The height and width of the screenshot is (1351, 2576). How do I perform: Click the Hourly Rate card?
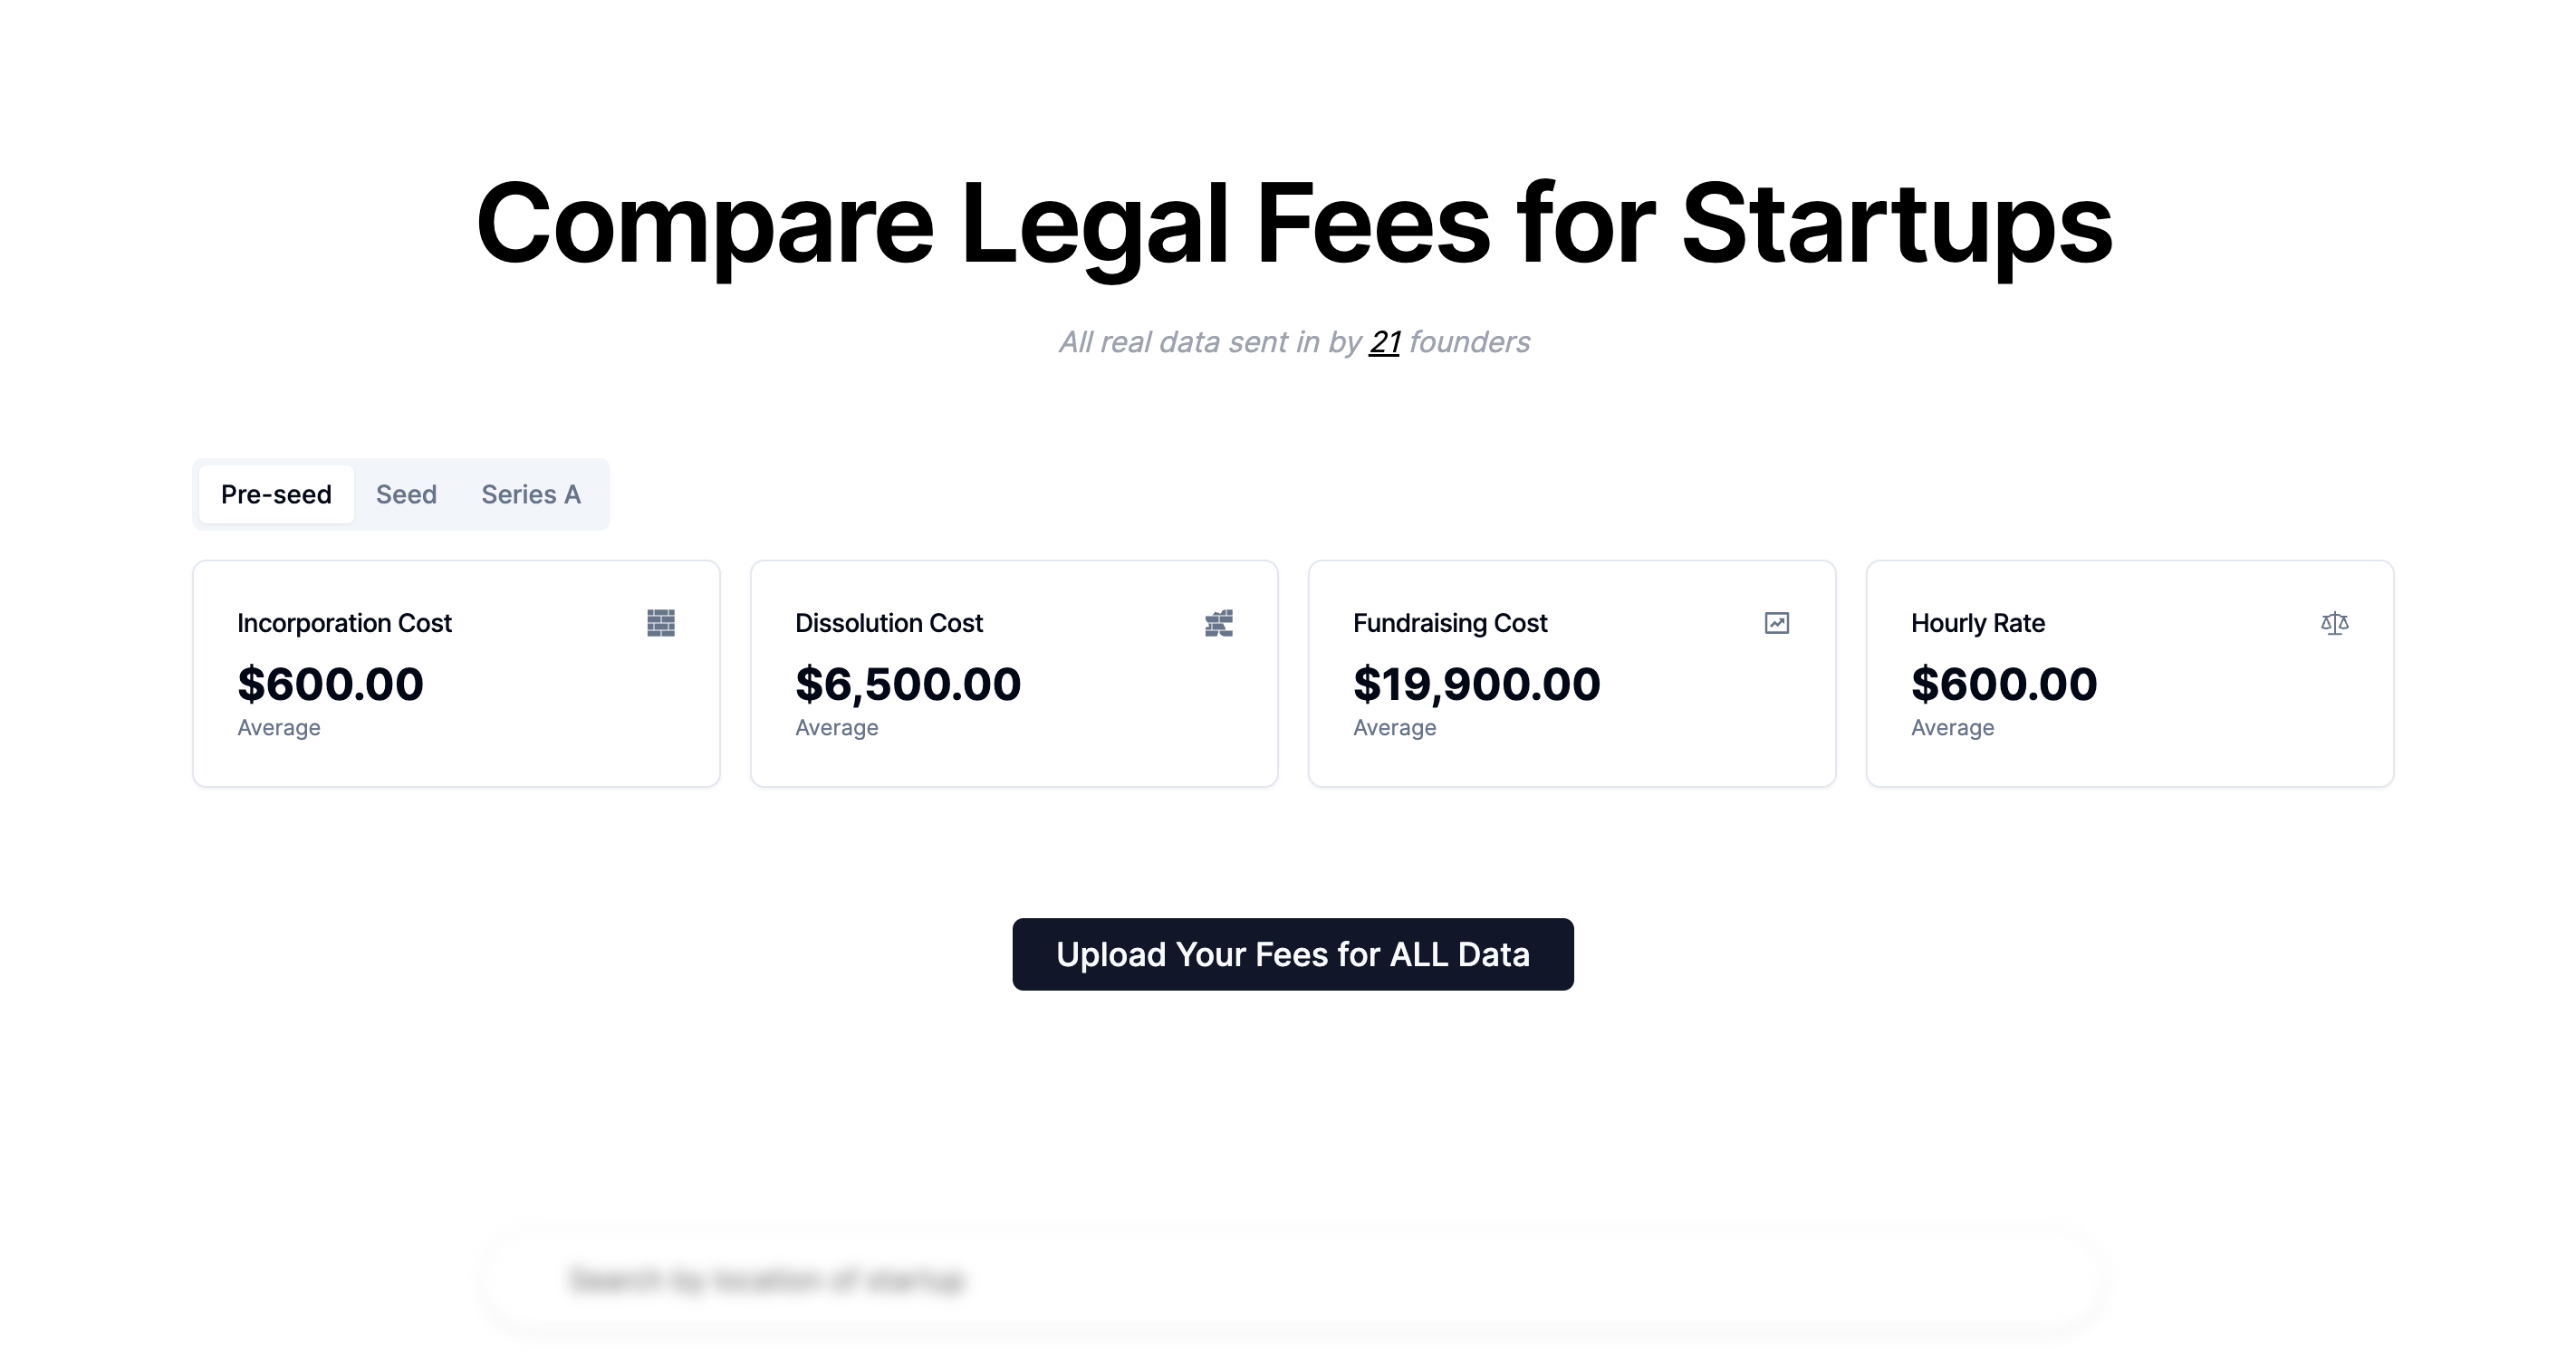click(x=2130, y=672)
